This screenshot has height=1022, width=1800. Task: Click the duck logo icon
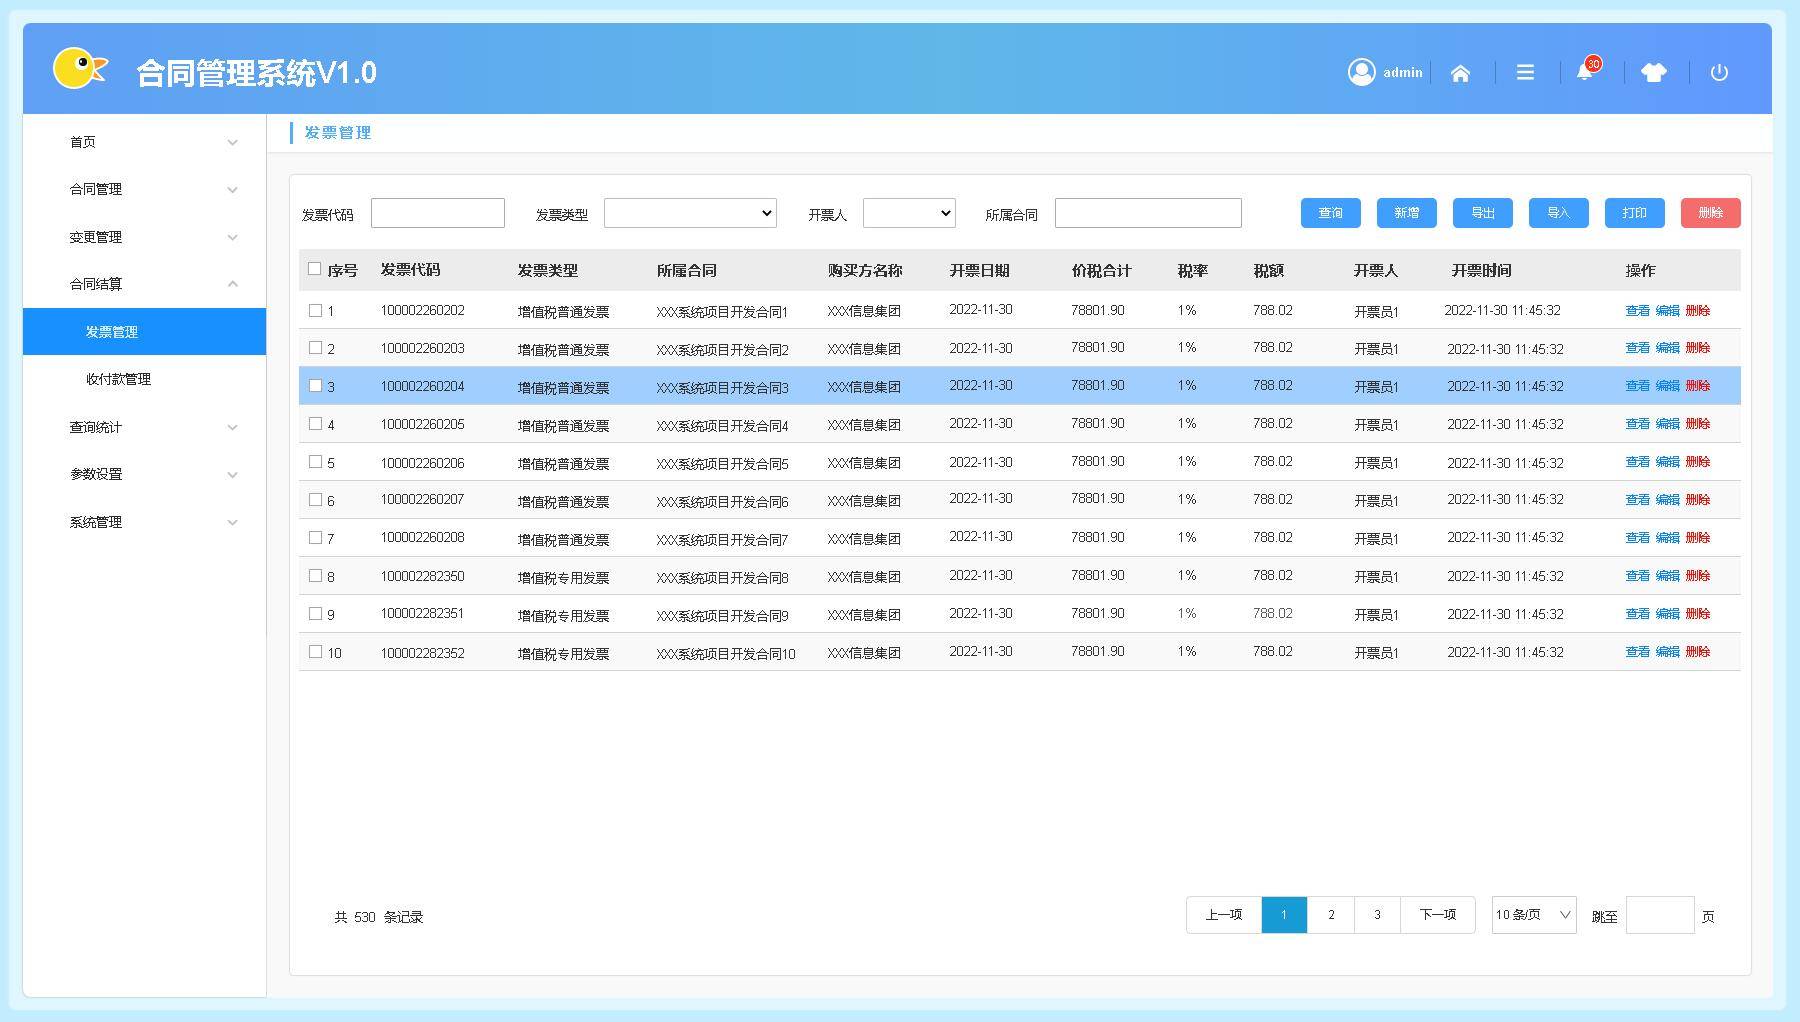pyautogui.click(x=79, y=68)
